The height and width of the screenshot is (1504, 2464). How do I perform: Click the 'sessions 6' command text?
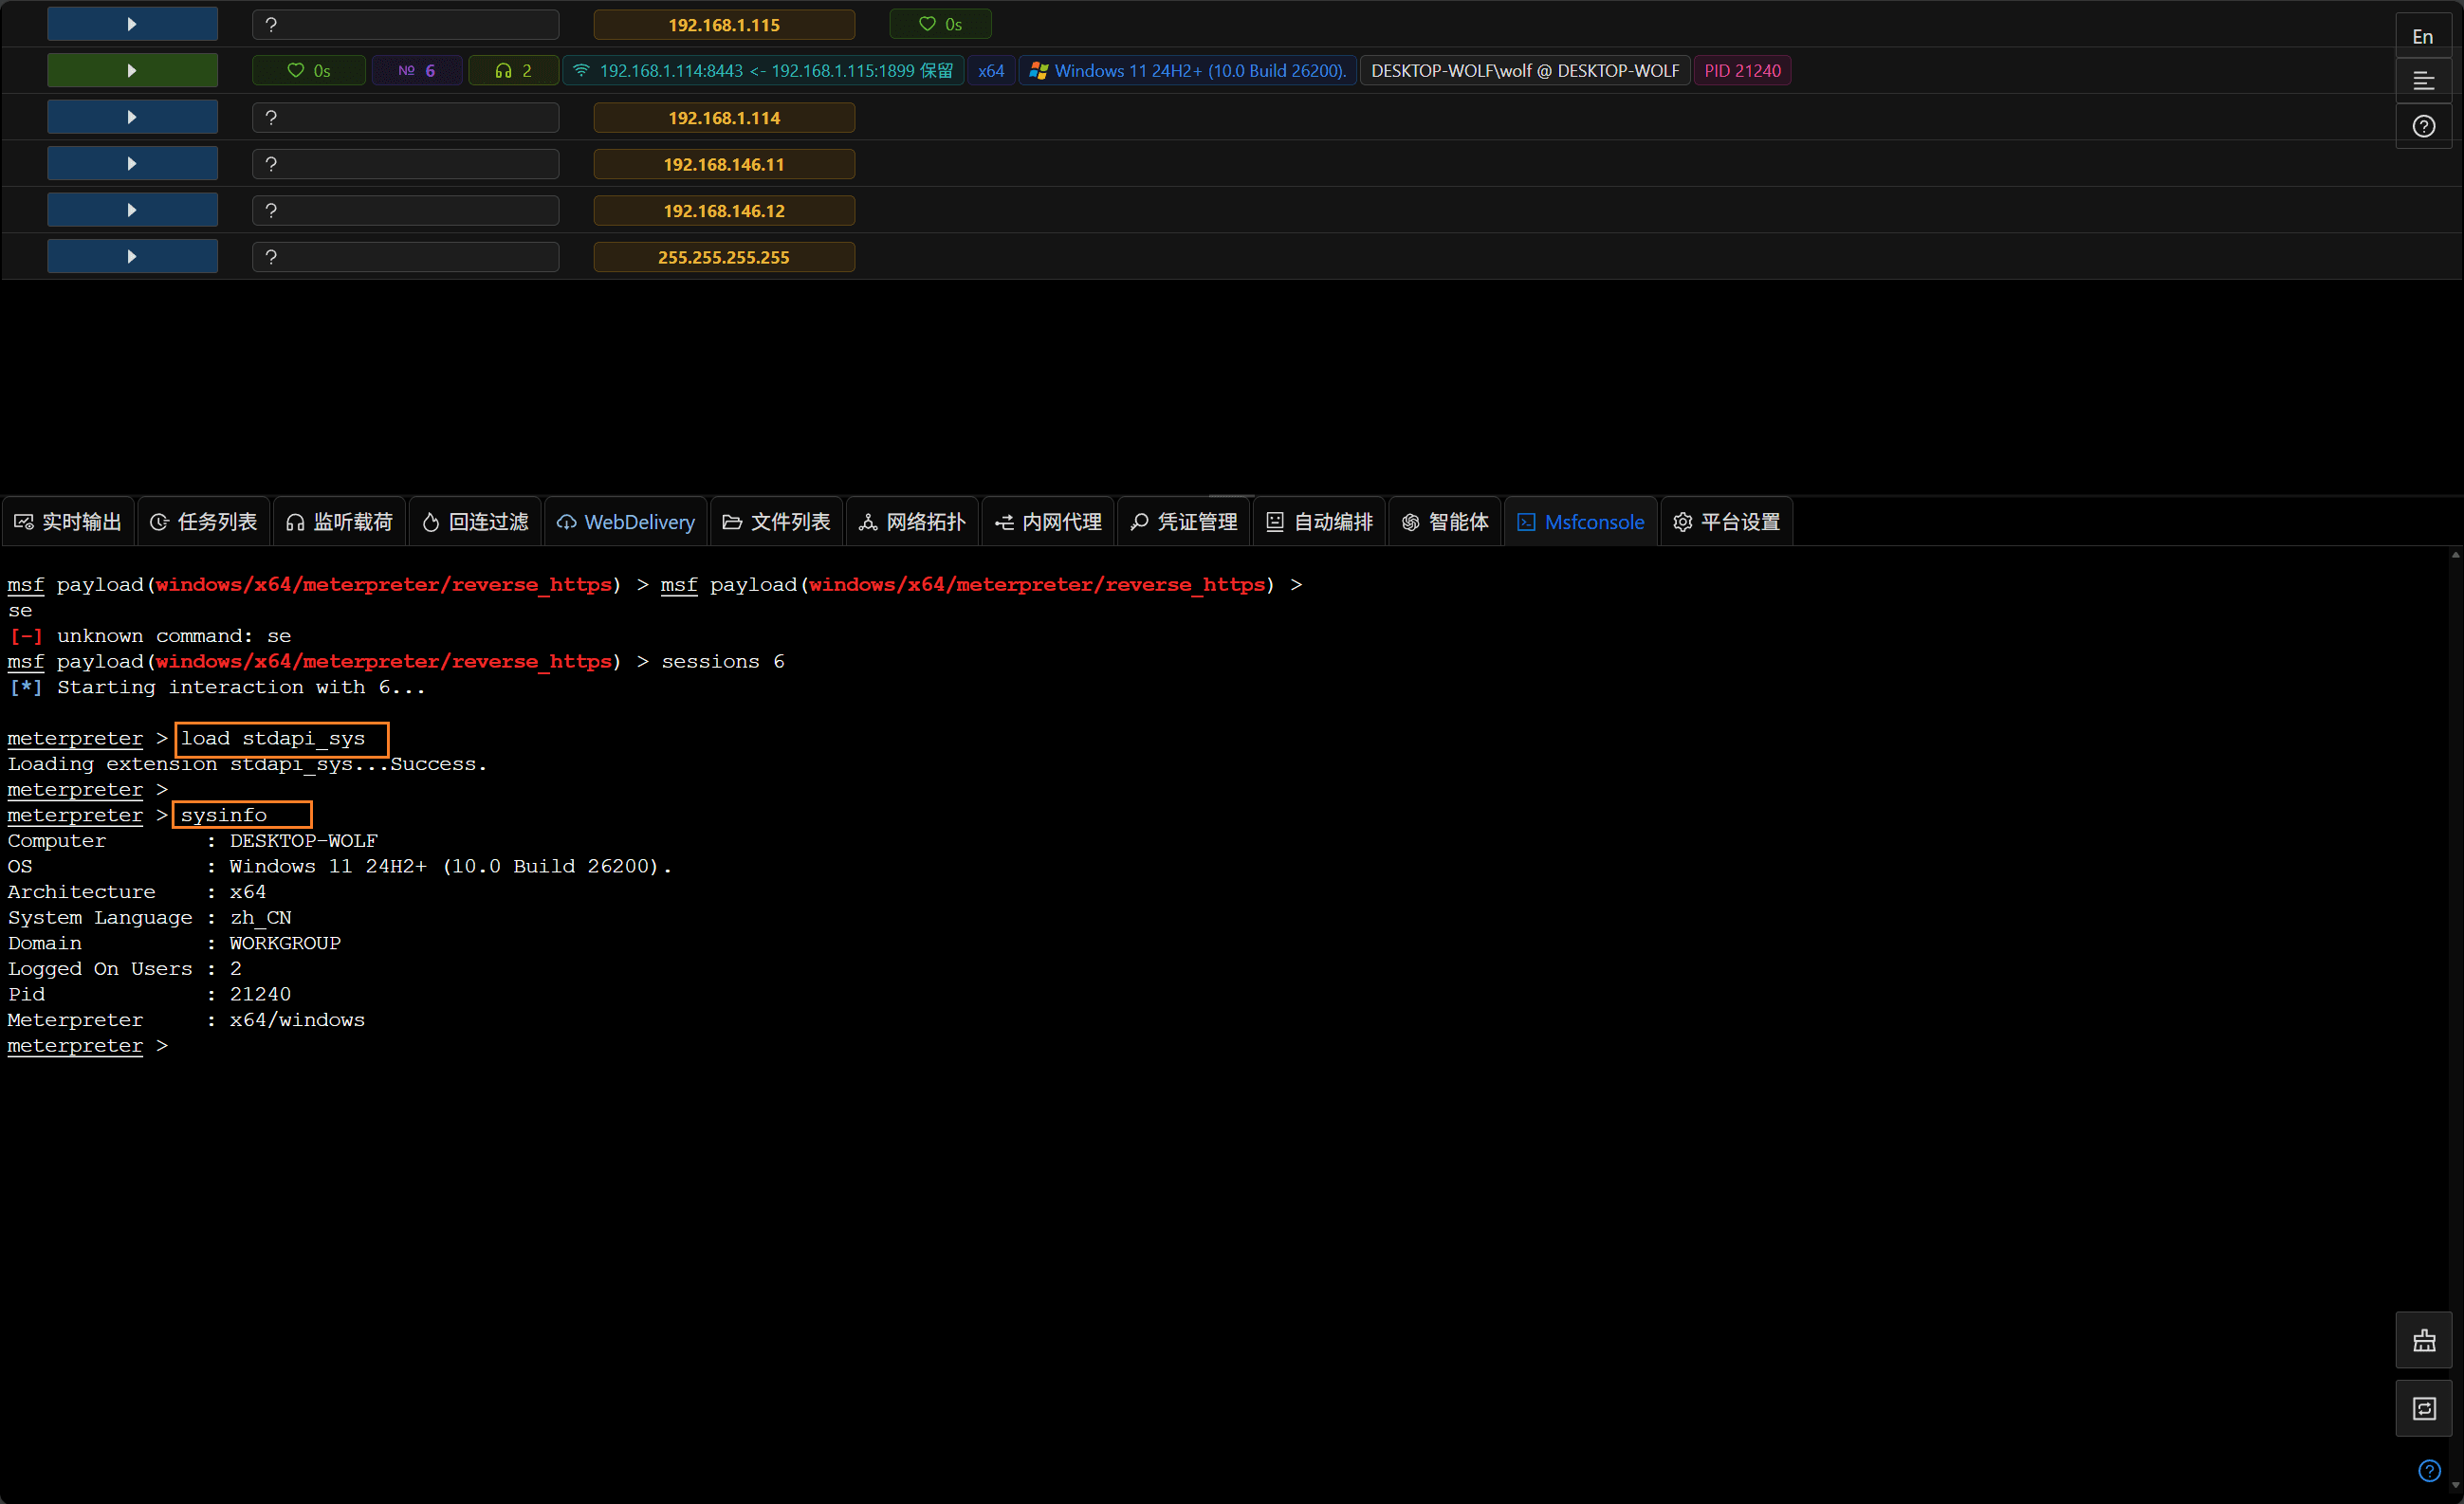[723, 662]
